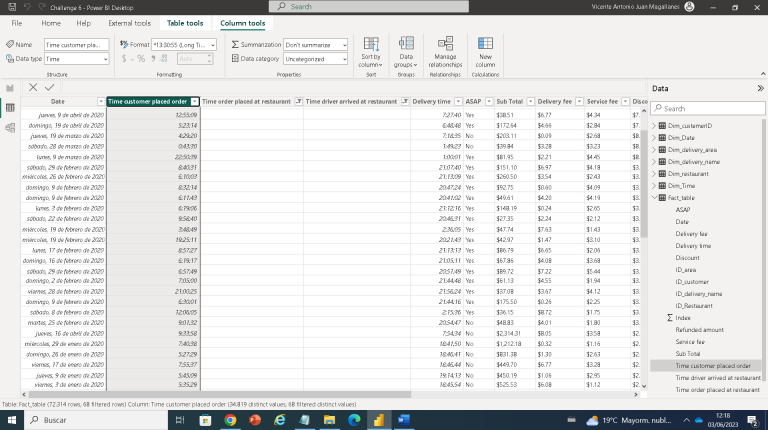Open the Data category dropdown
Screen dimensions: 768x430
tap(315, 59)
